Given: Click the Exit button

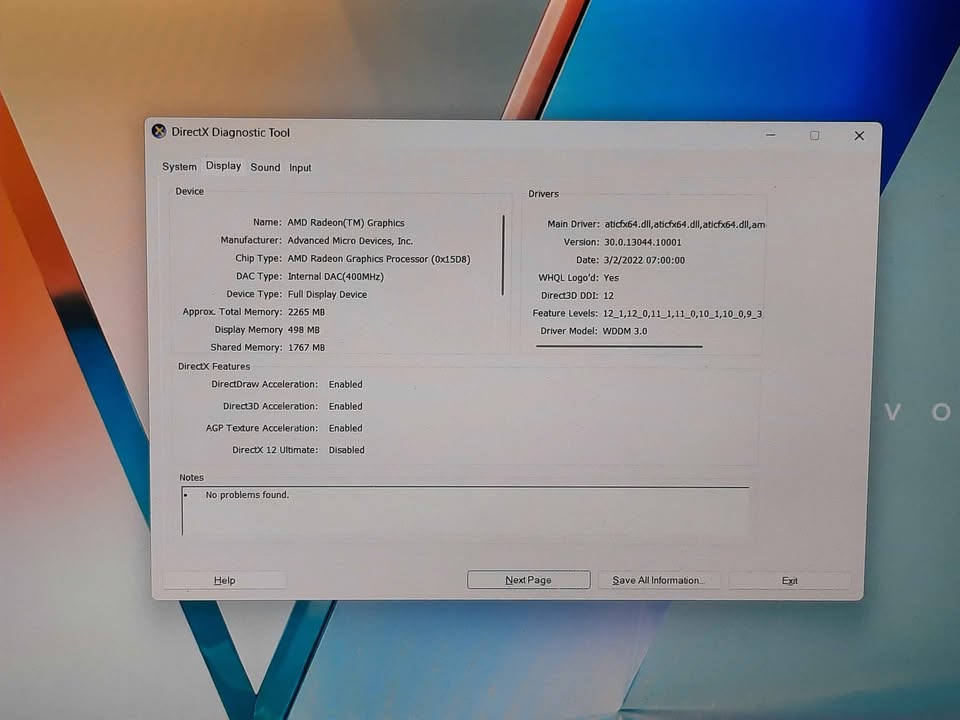Looking at the screenshot, I should pos(790,580).
